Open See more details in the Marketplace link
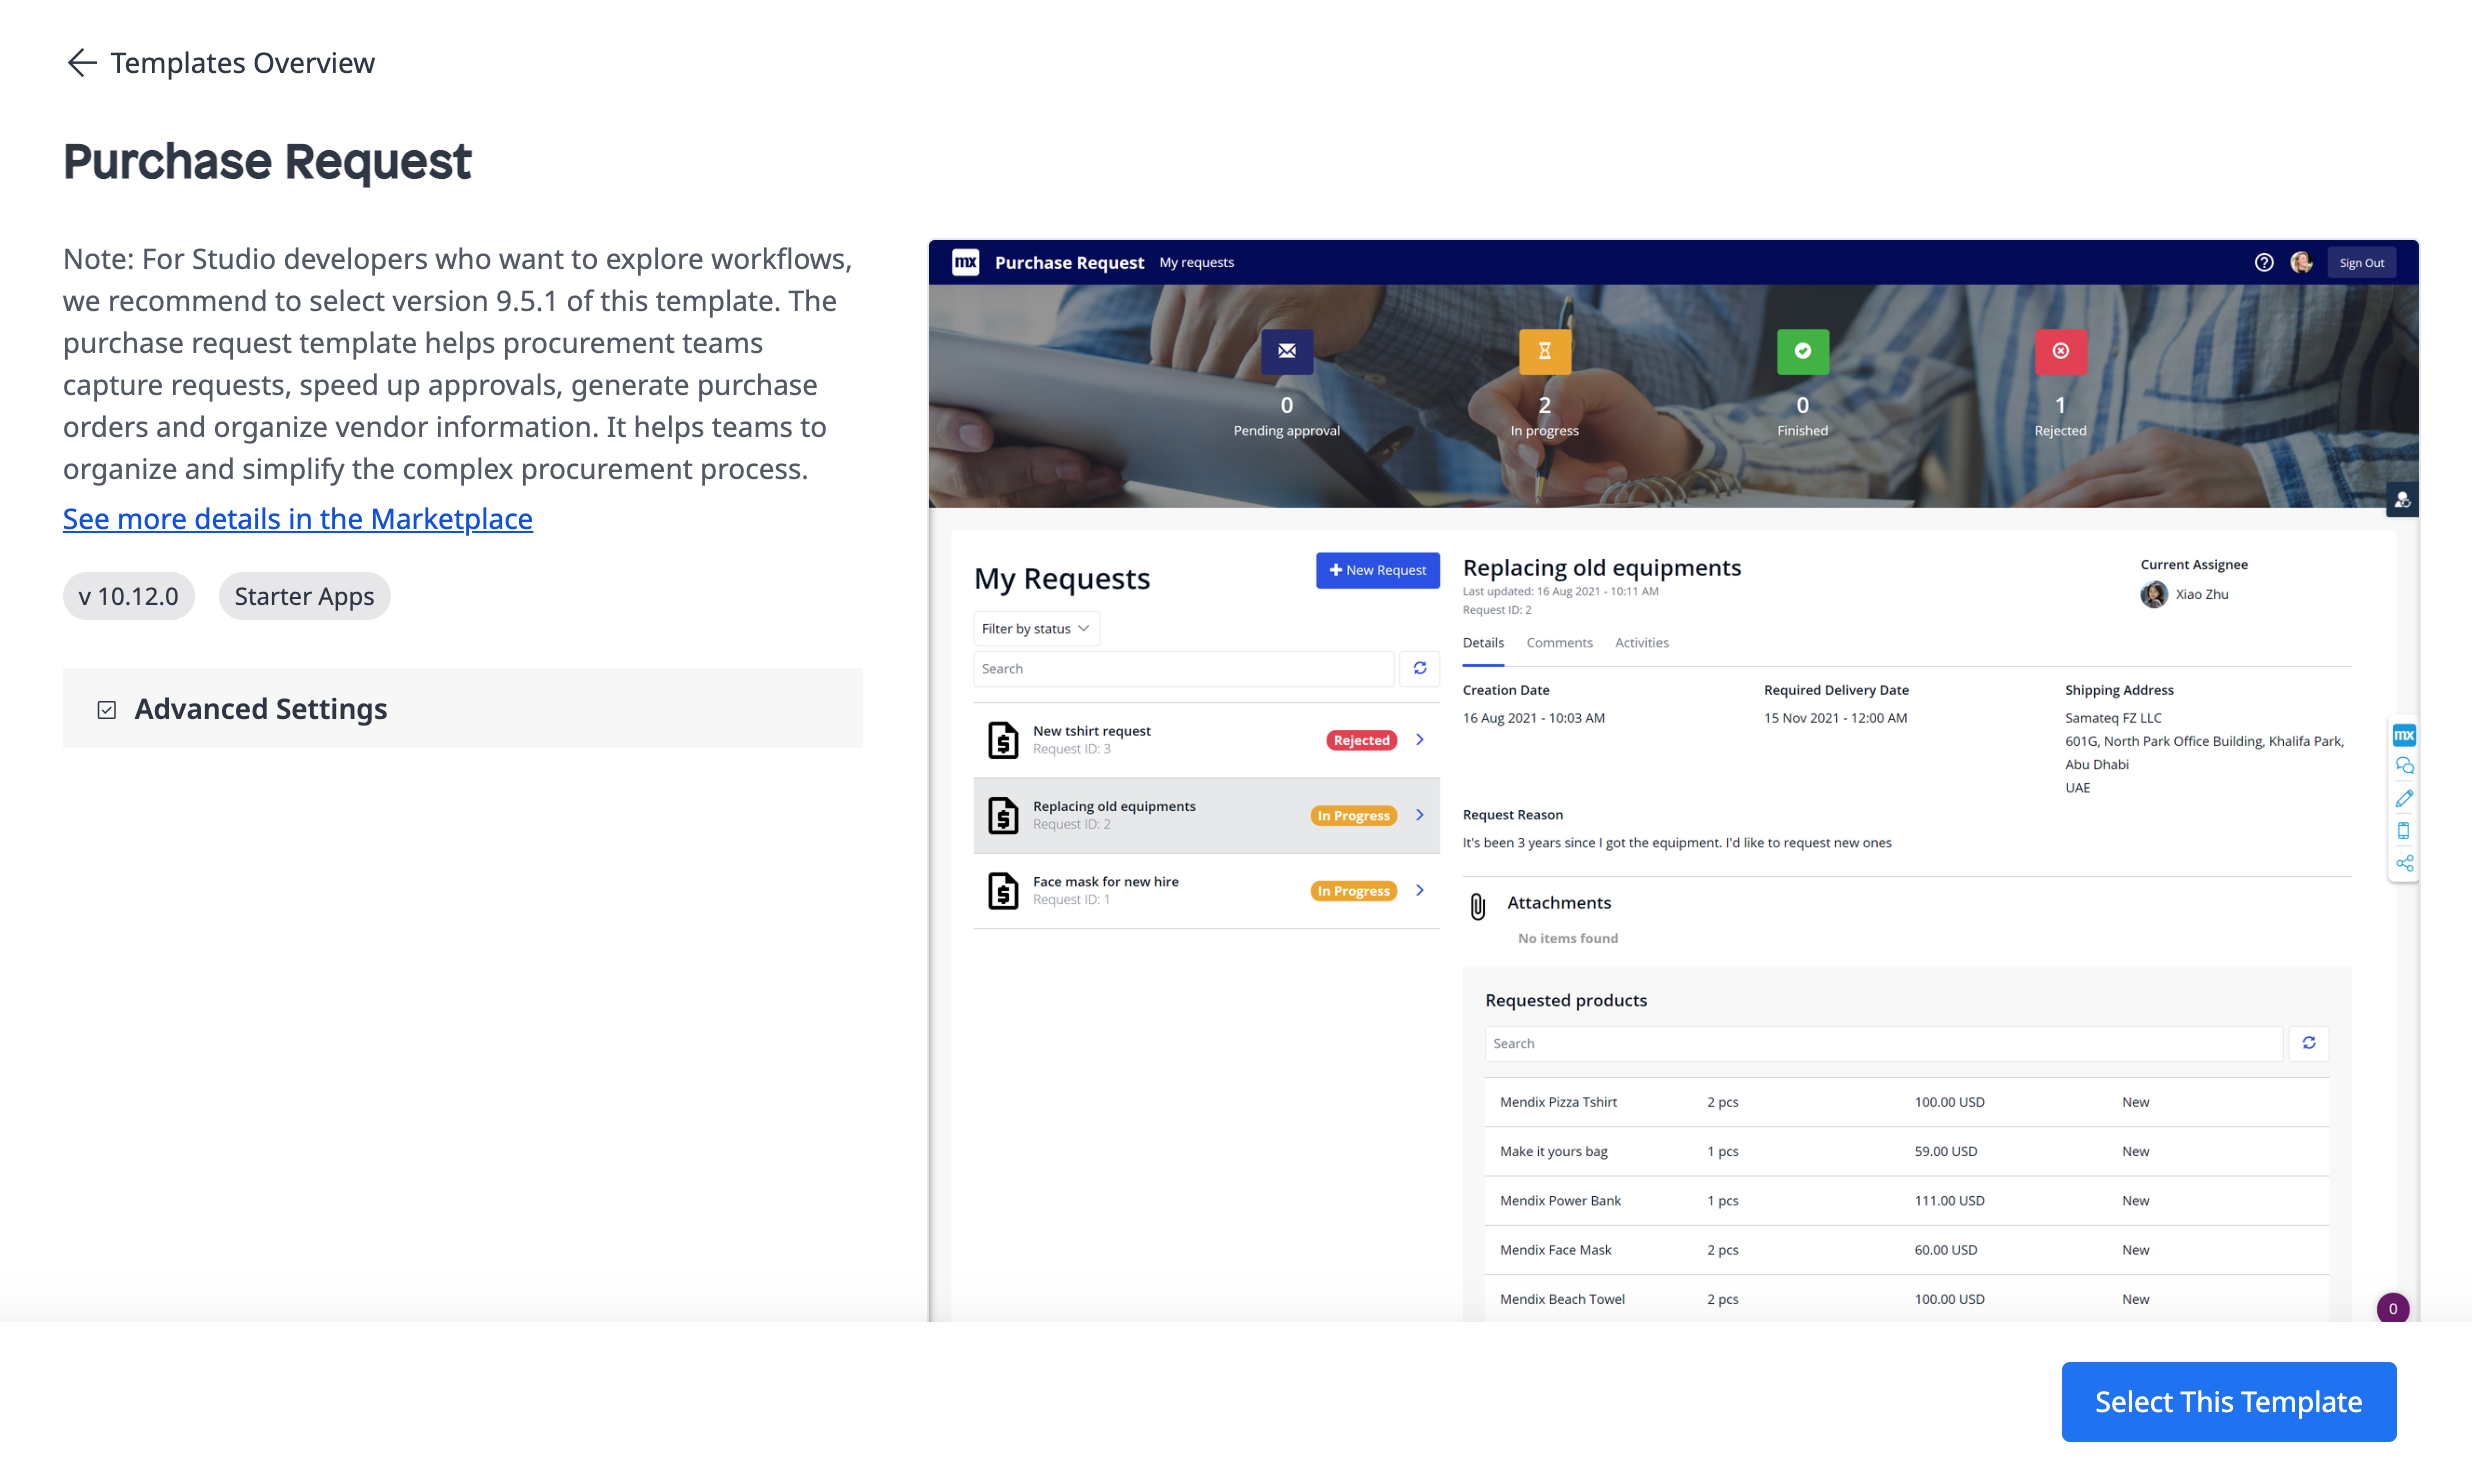 (298, 519)
